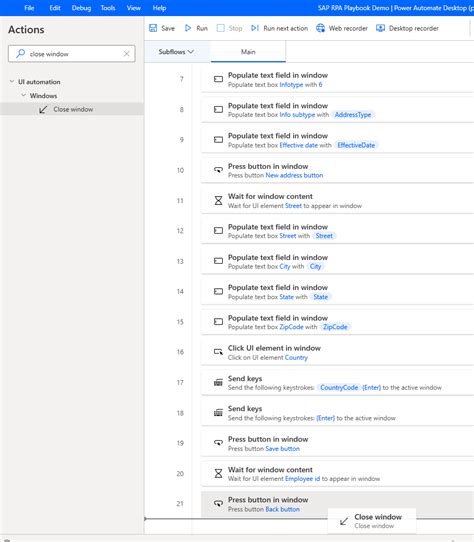Viewport: 474px width, 542px height.
Task: Click the AddressType variable in step 8
Action: tap(353, 115)
